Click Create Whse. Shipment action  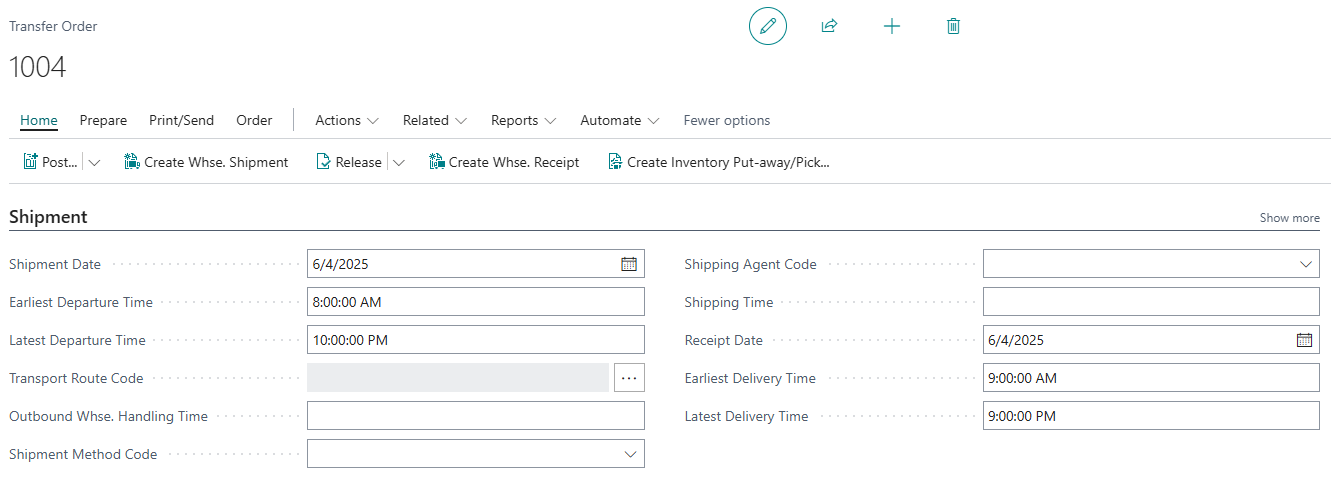[x=206, y=162]
